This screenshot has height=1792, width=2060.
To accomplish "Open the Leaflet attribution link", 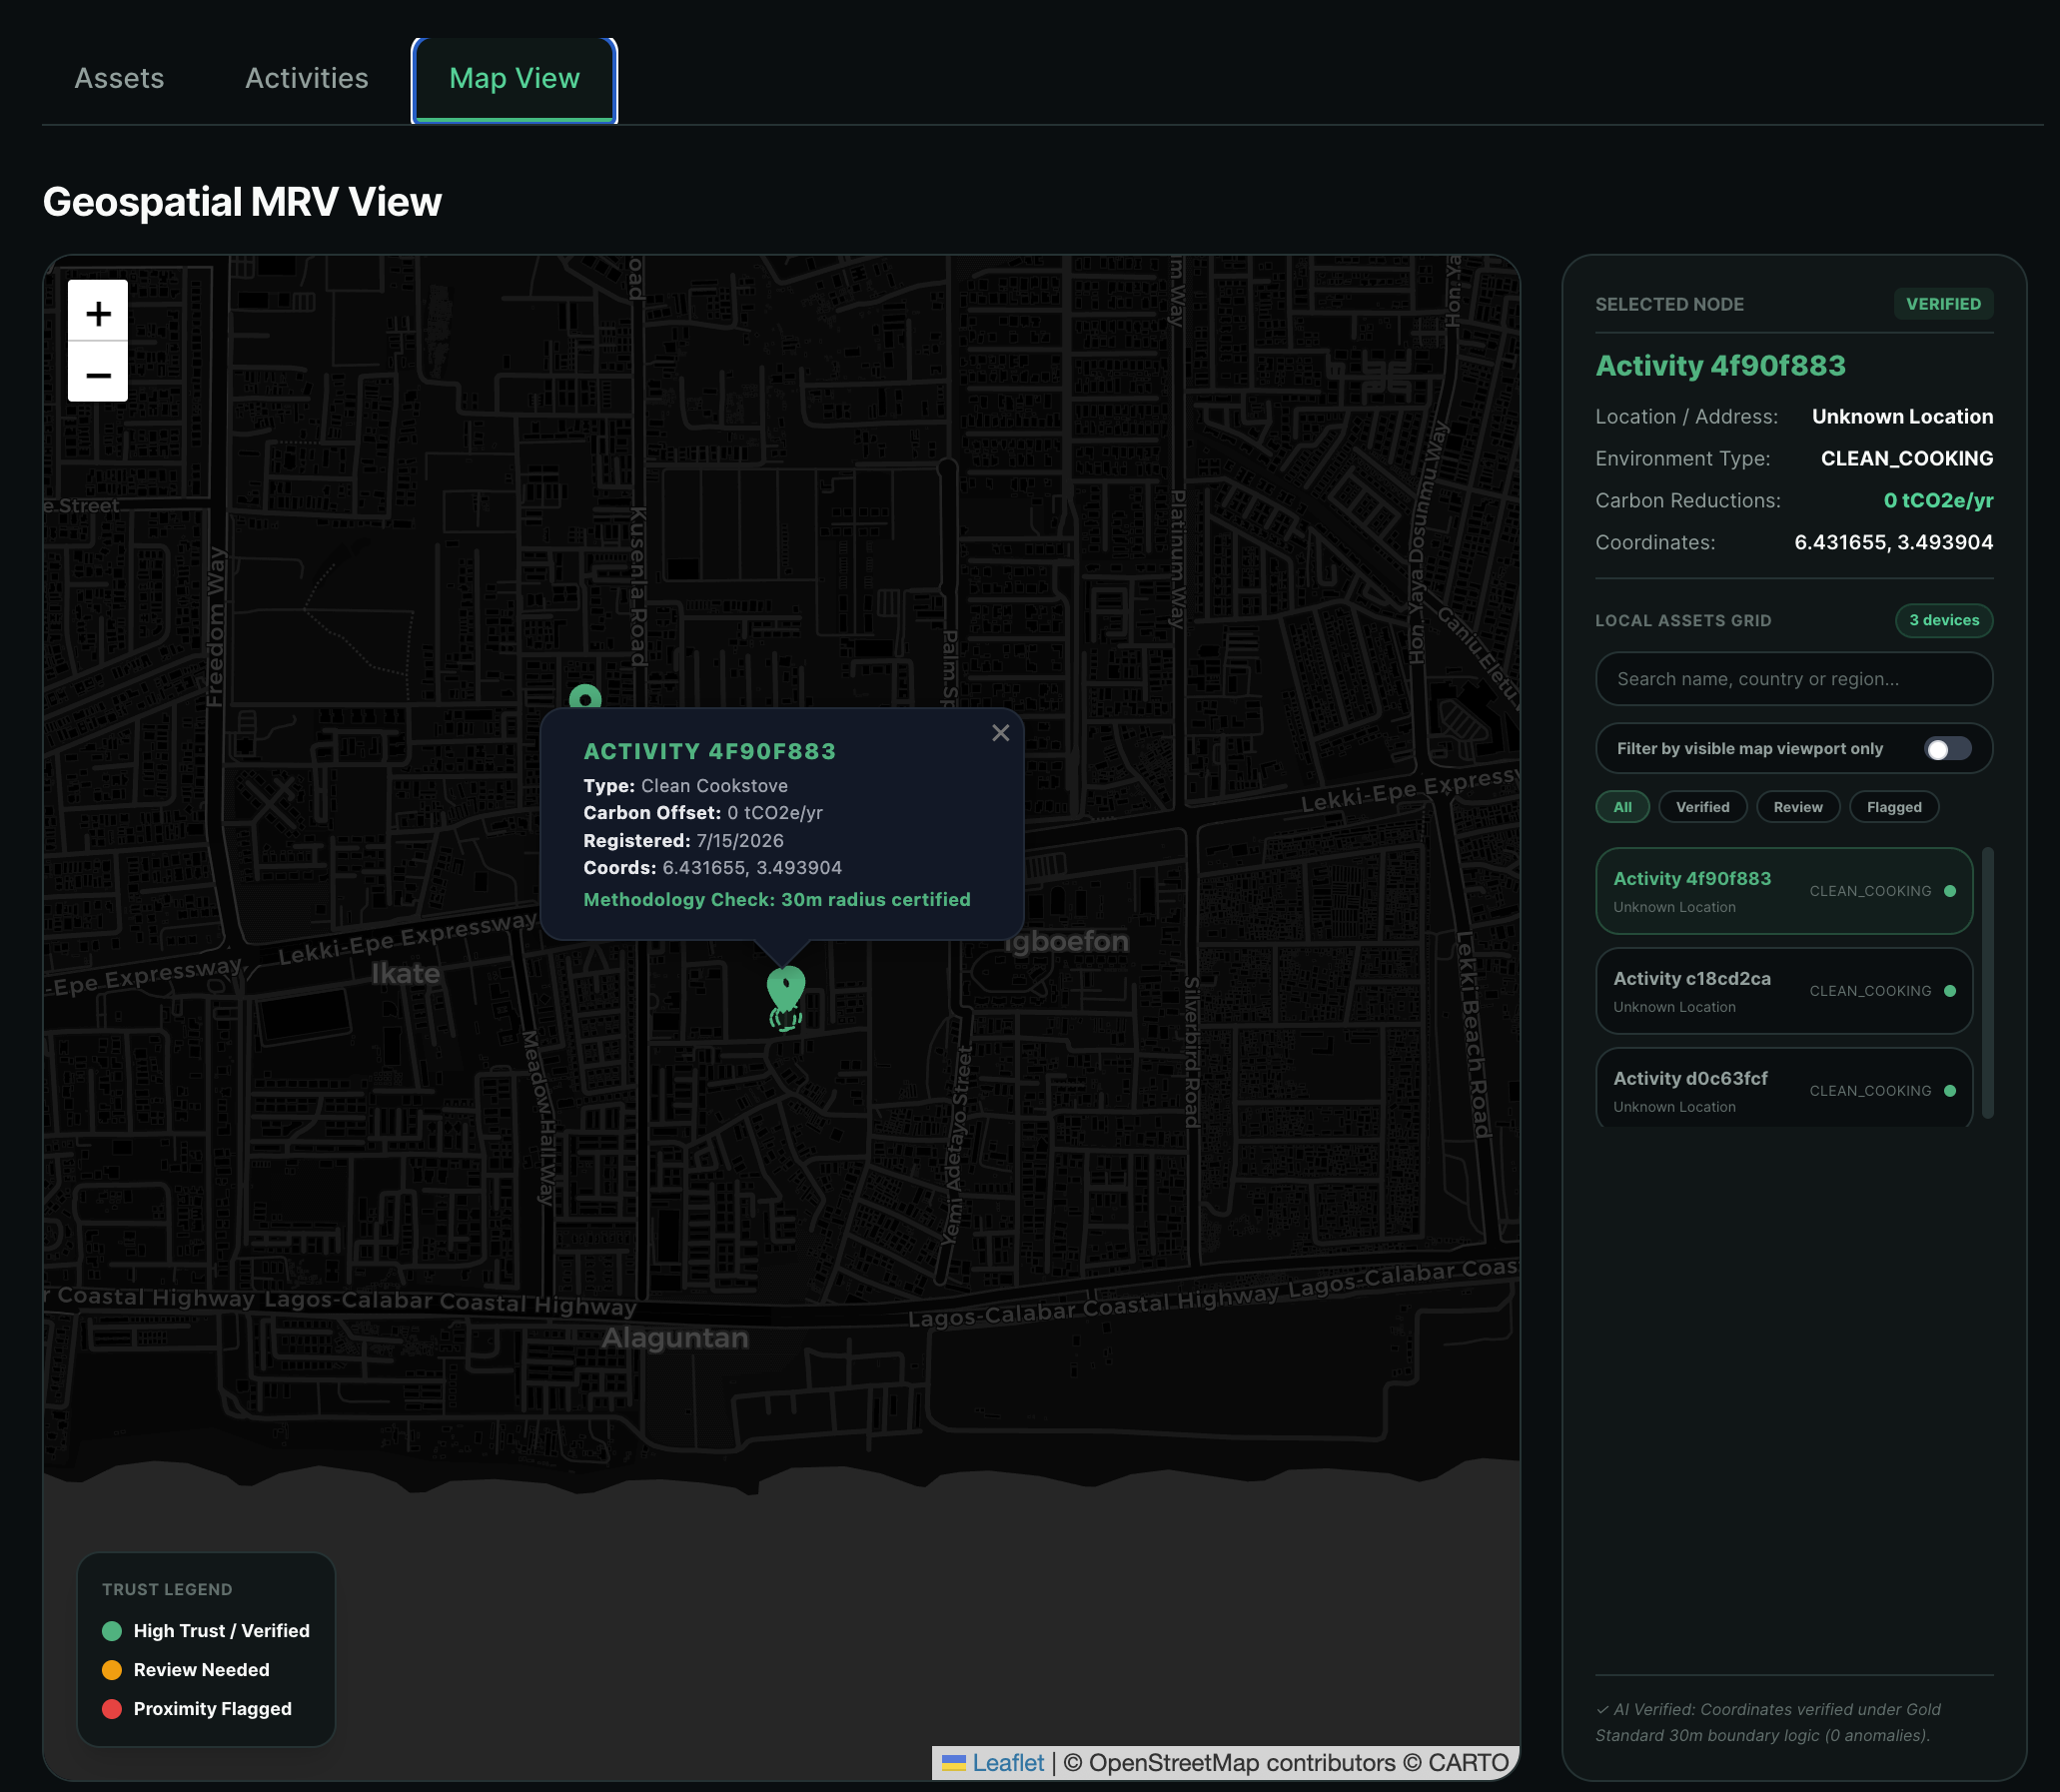I will (1008, 1762).
